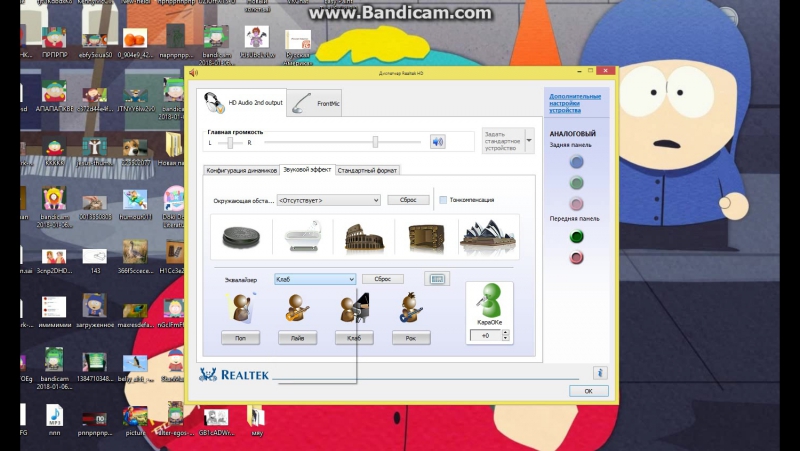Select the sewer manhole environment preset
The height and width of the screenshot is (451, 800).
[x=241, y=237]
